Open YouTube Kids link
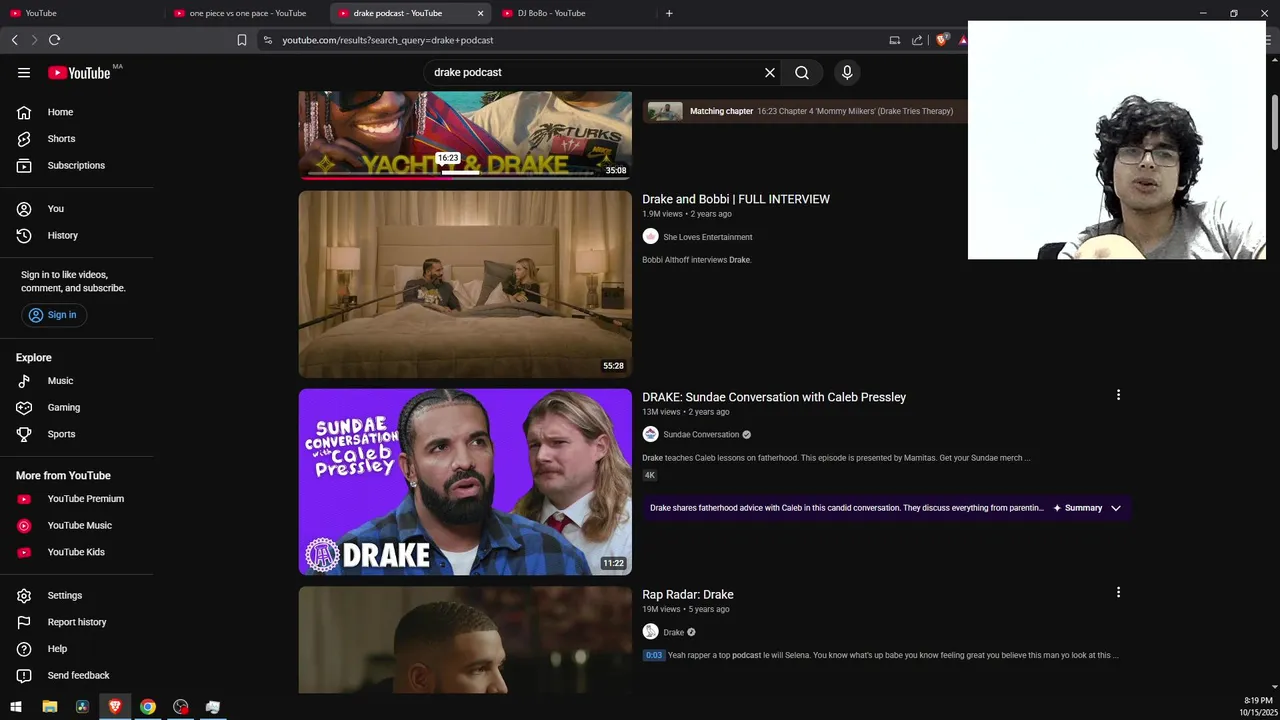1280x720 pixels. (x=77, y=552)
